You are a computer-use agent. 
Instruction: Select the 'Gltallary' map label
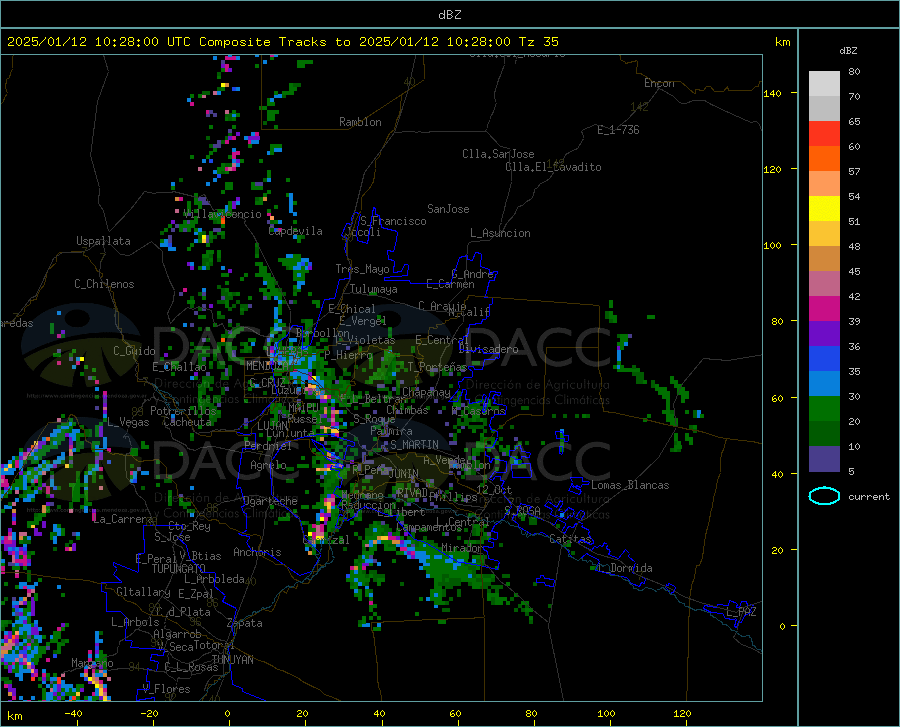pos(143,592)
